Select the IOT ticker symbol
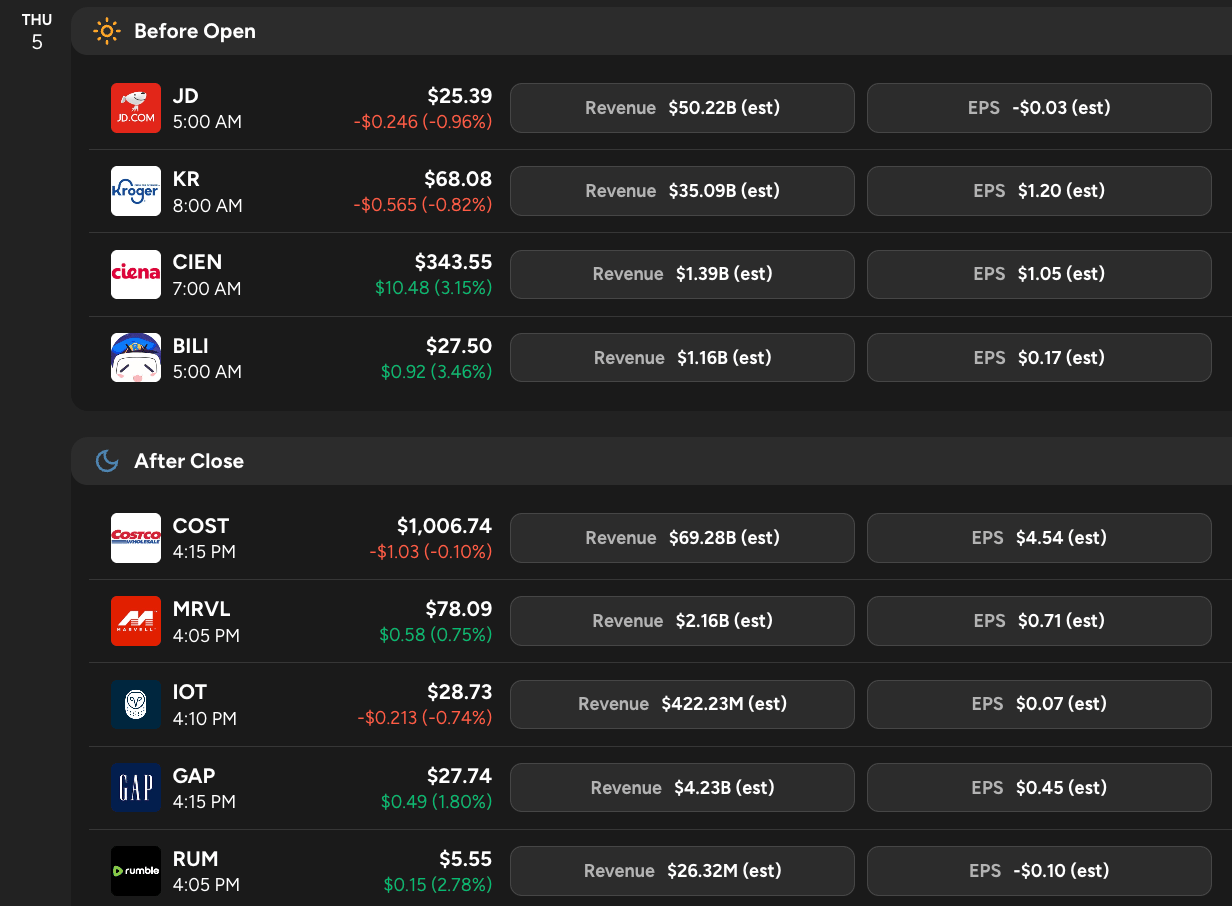The width and height of the screenshot is (1232, 906). (x=190, y=692)
